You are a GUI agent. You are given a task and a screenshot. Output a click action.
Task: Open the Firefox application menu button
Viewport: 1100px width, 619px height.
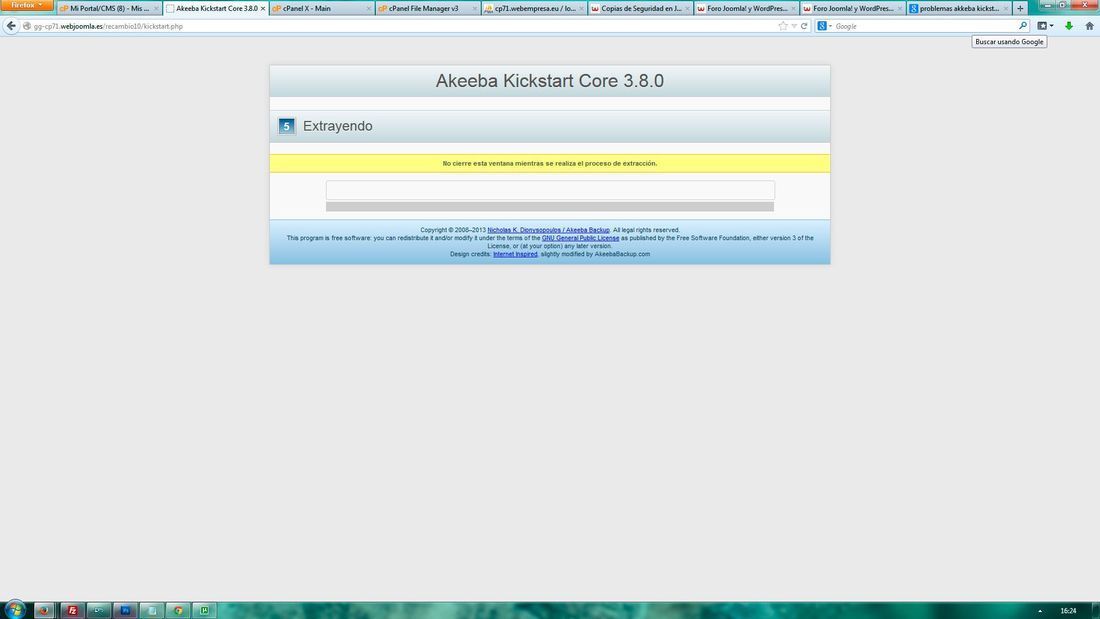point(26,5)
